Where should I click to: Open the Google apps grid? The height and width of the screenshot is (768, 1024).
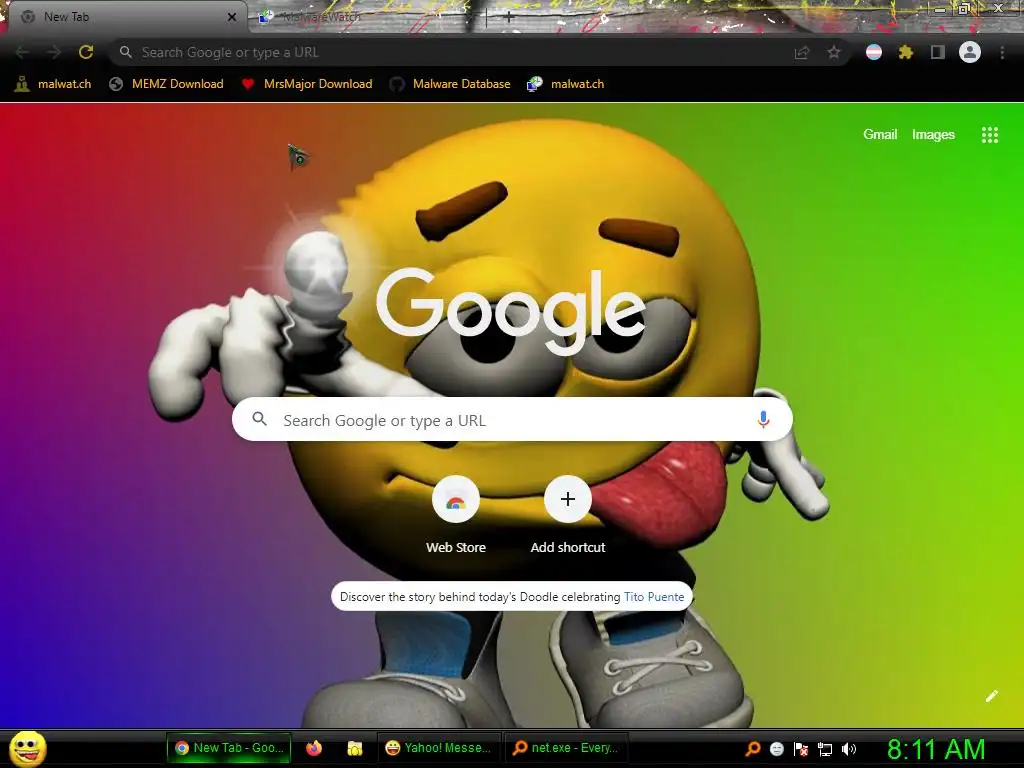click(990, 135)
